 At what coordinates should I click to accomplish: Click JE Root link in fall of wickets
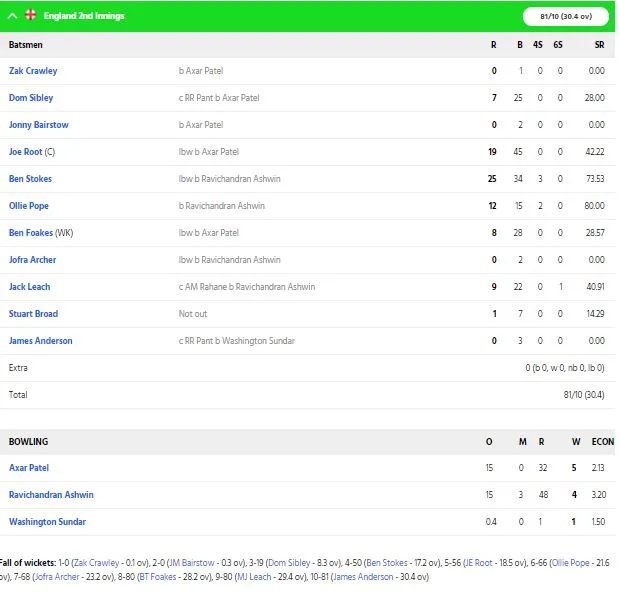coord(478,563)
